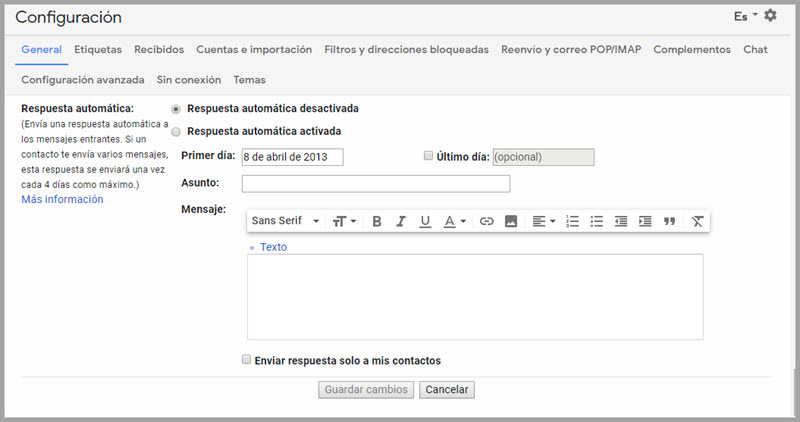Create a bulleted list
Screen dimensions: 800x422
point(597,221)
